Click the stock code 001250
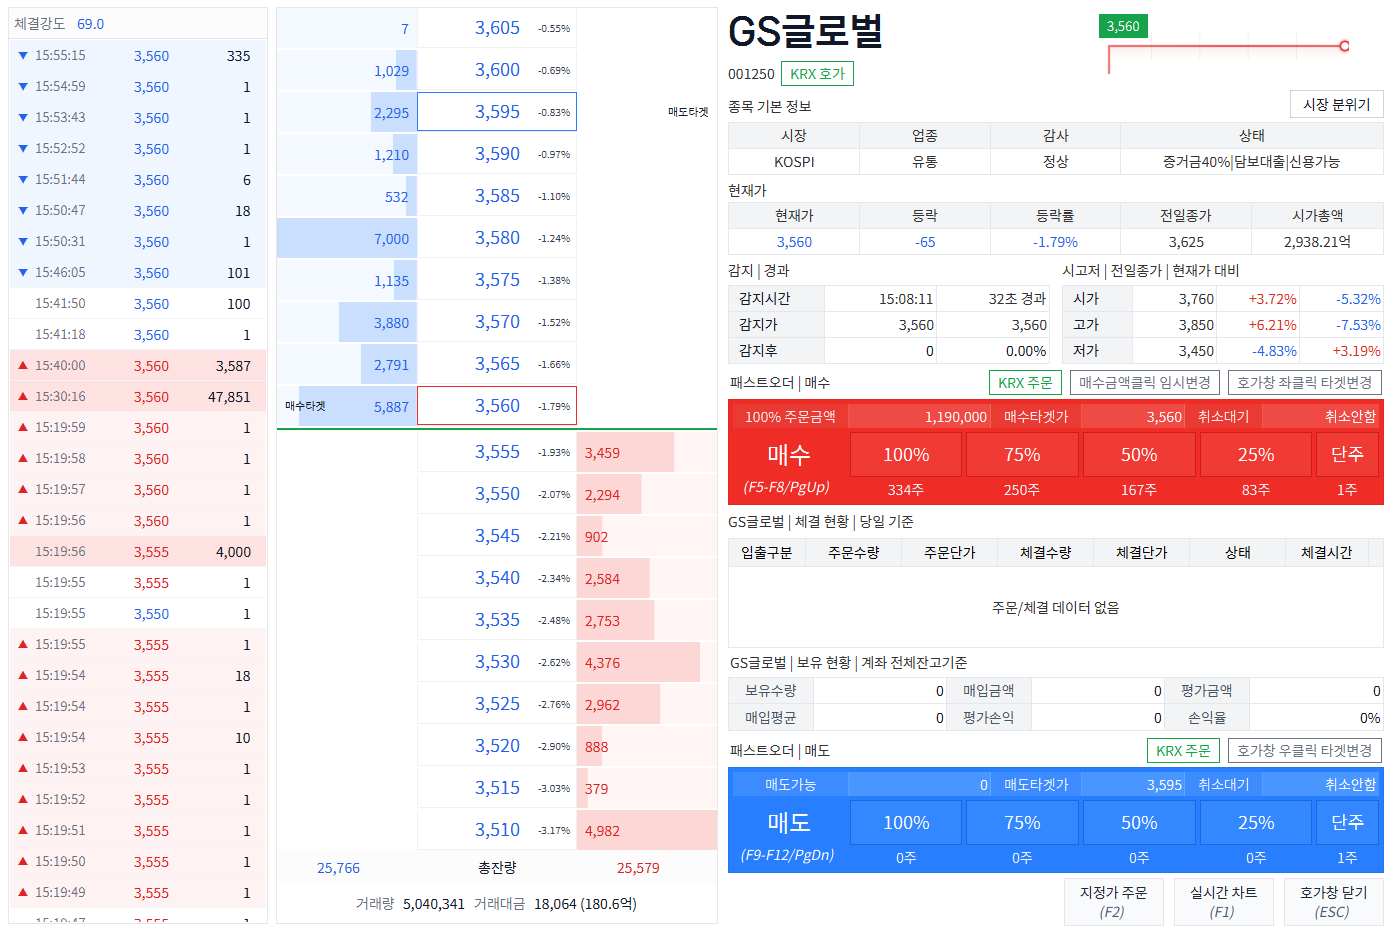 point(751,74)
